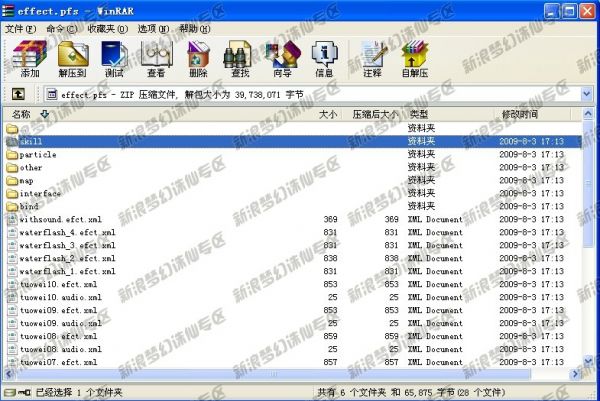
Task: Select the interface folder name
Action: click(x=40, y=194)
